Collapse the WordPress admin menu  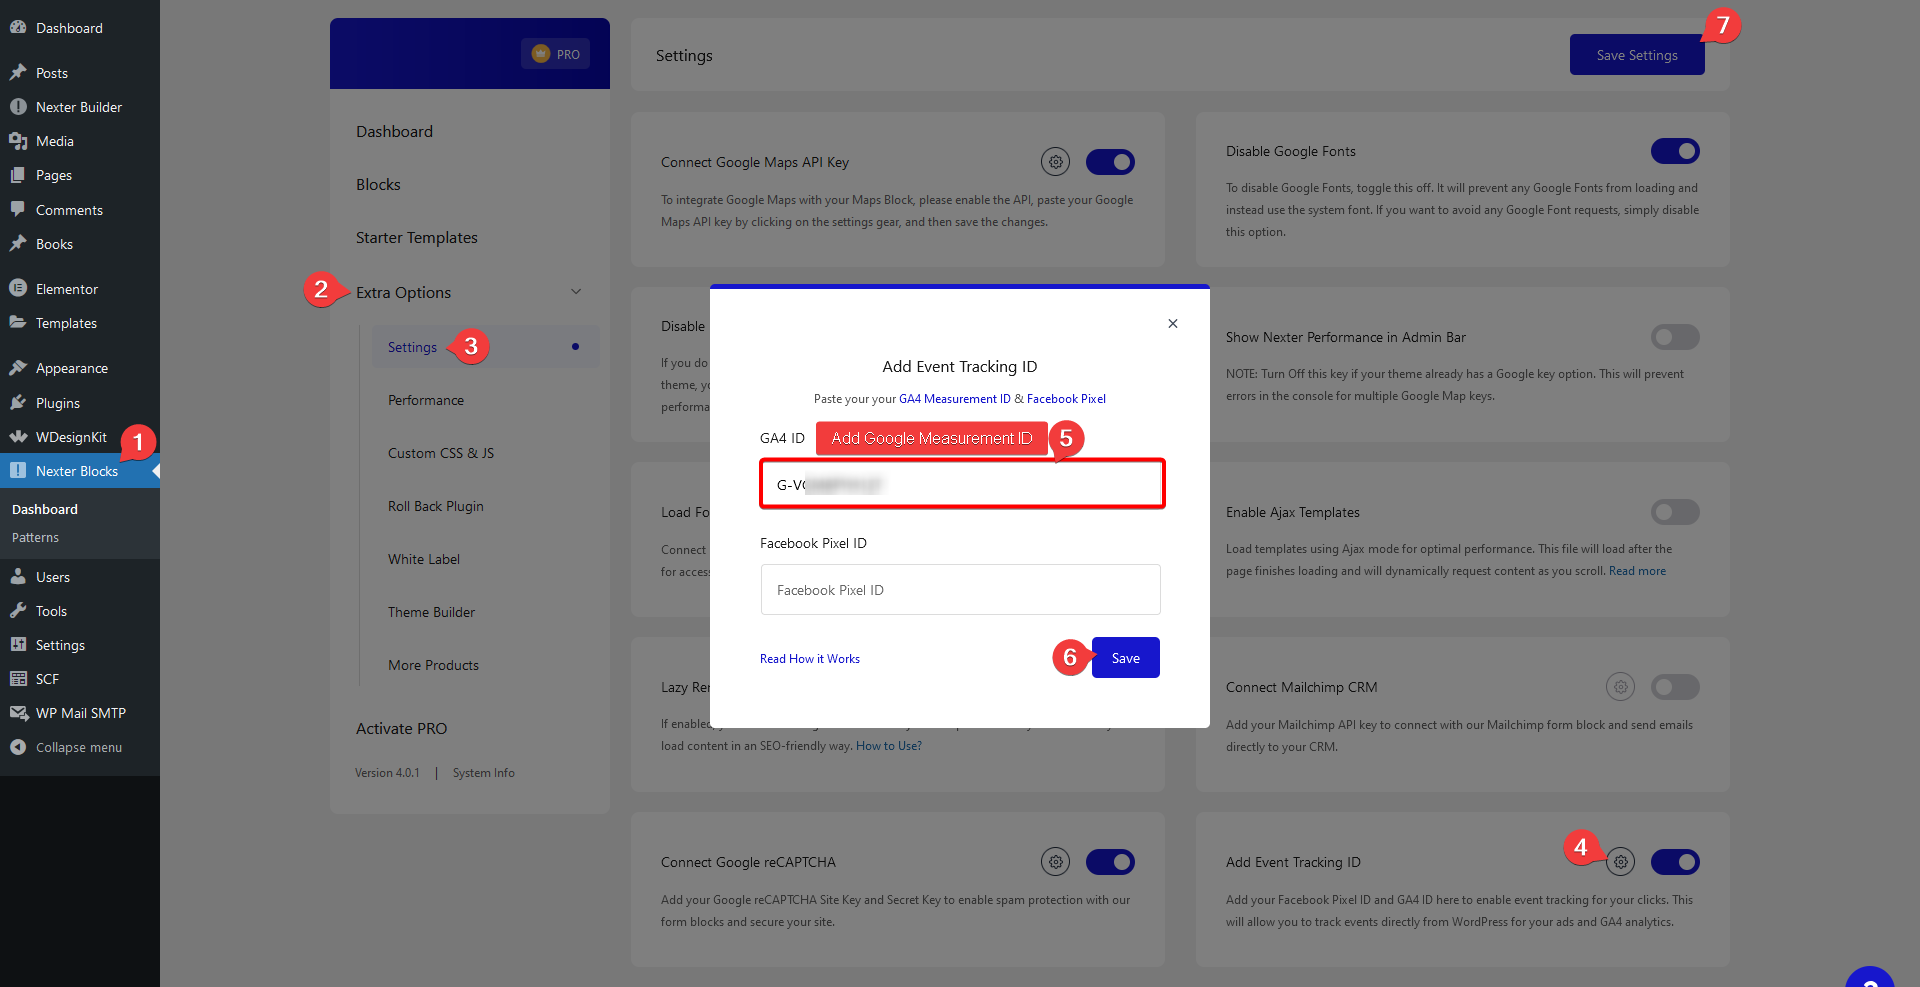click(x=77, y=747)
